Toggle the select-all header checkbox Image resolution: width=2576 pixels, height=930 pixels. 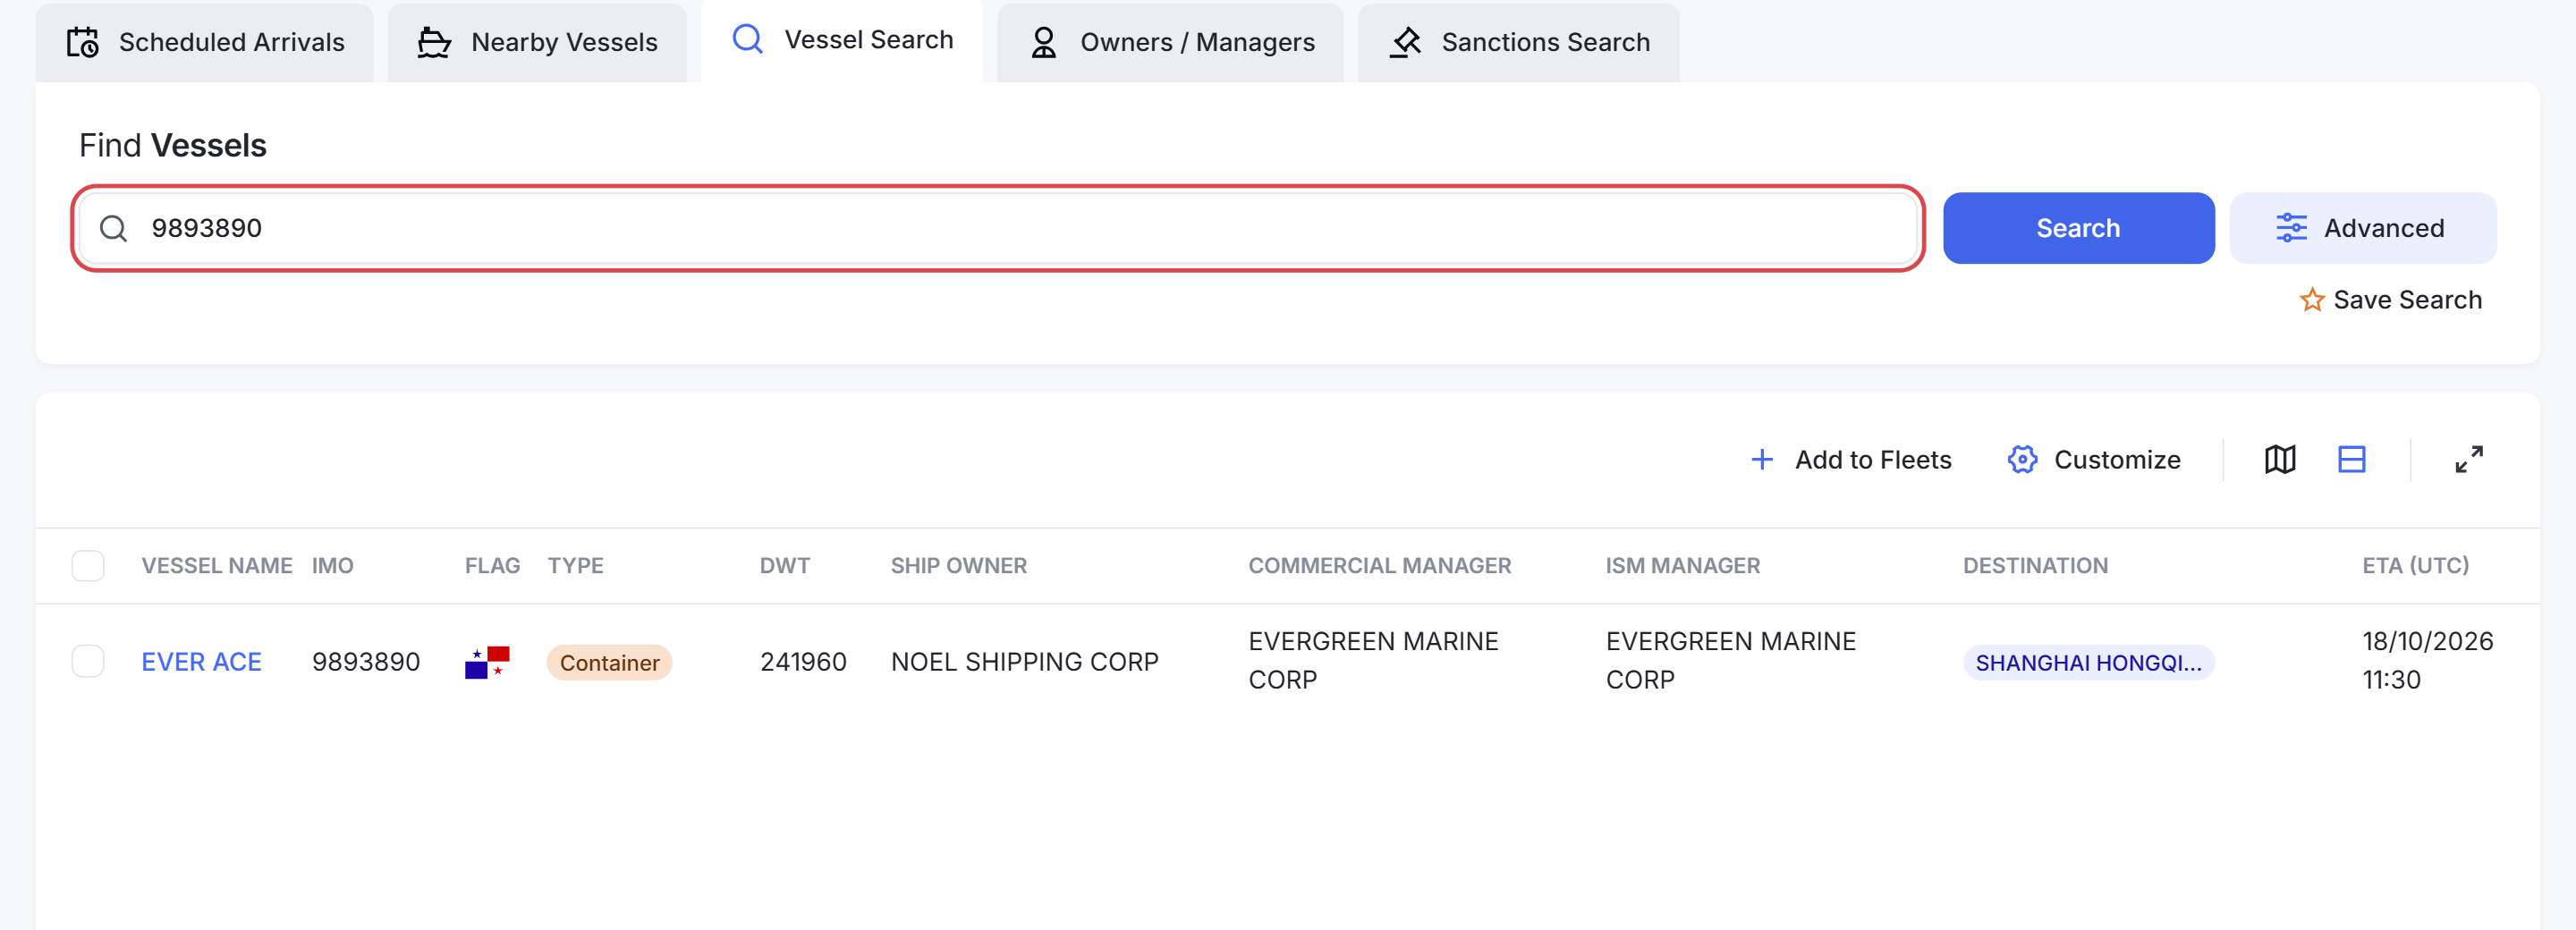[88, 566]
